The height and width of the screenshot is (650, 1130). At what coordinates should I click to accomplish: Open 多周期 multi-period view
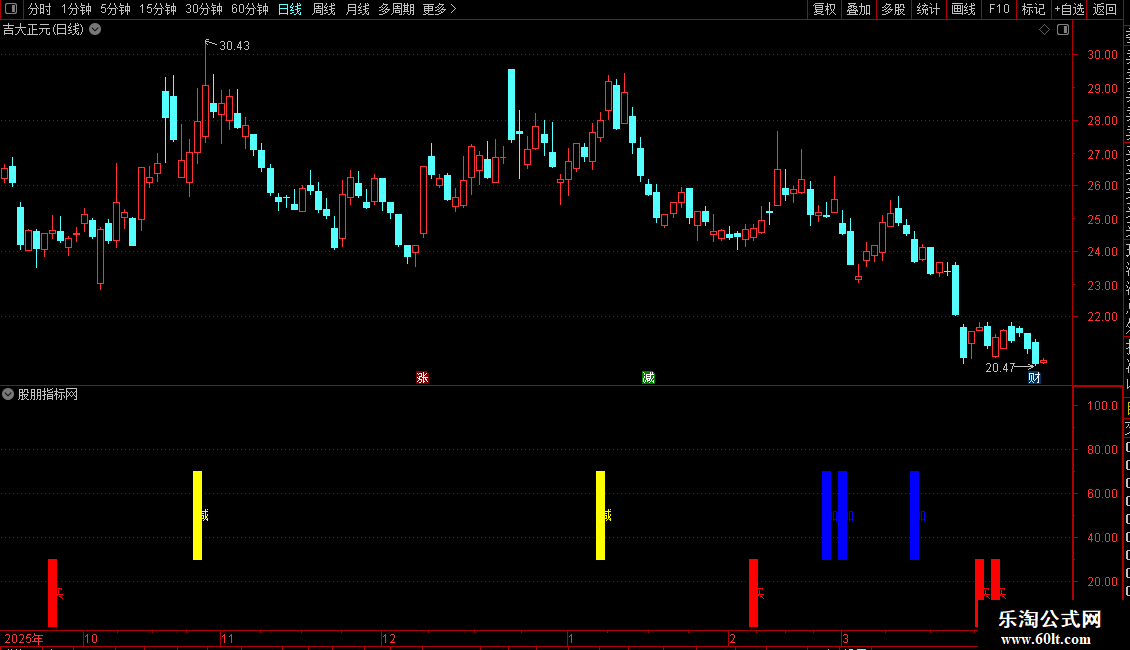[396, 9]
